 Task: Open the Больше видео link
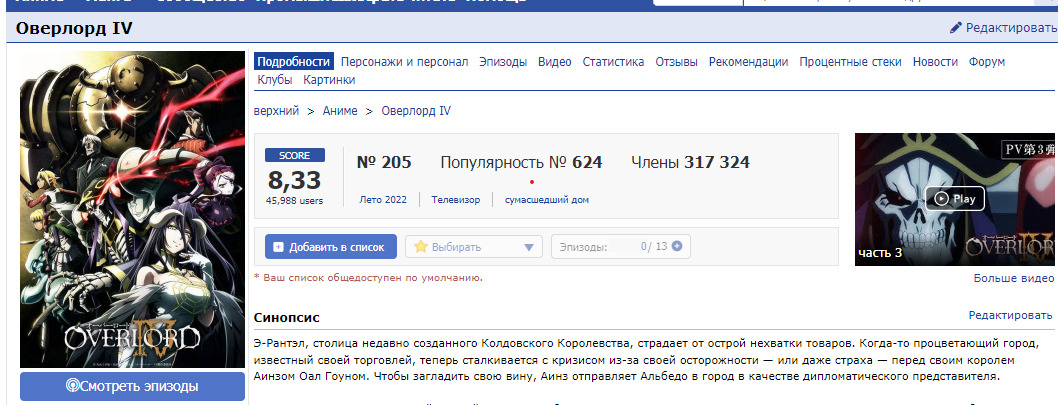(x=1013, y=278)
